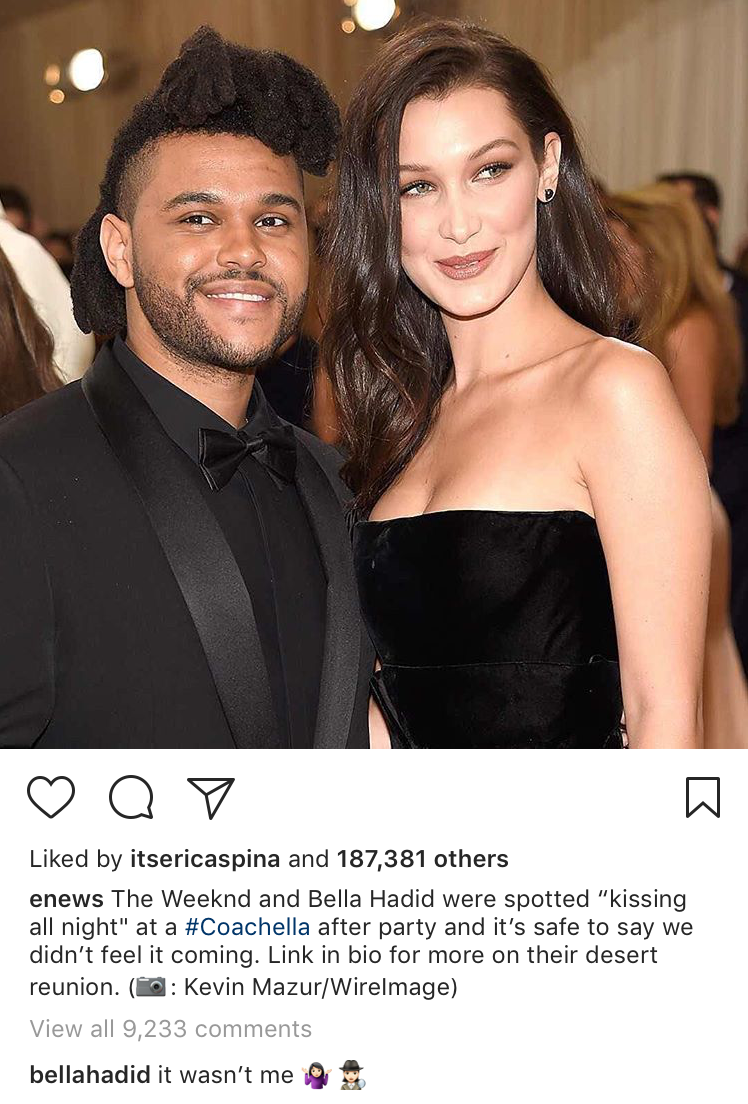Click the detective emoji in comment
748x1104 pixels.
point(351,1076)
